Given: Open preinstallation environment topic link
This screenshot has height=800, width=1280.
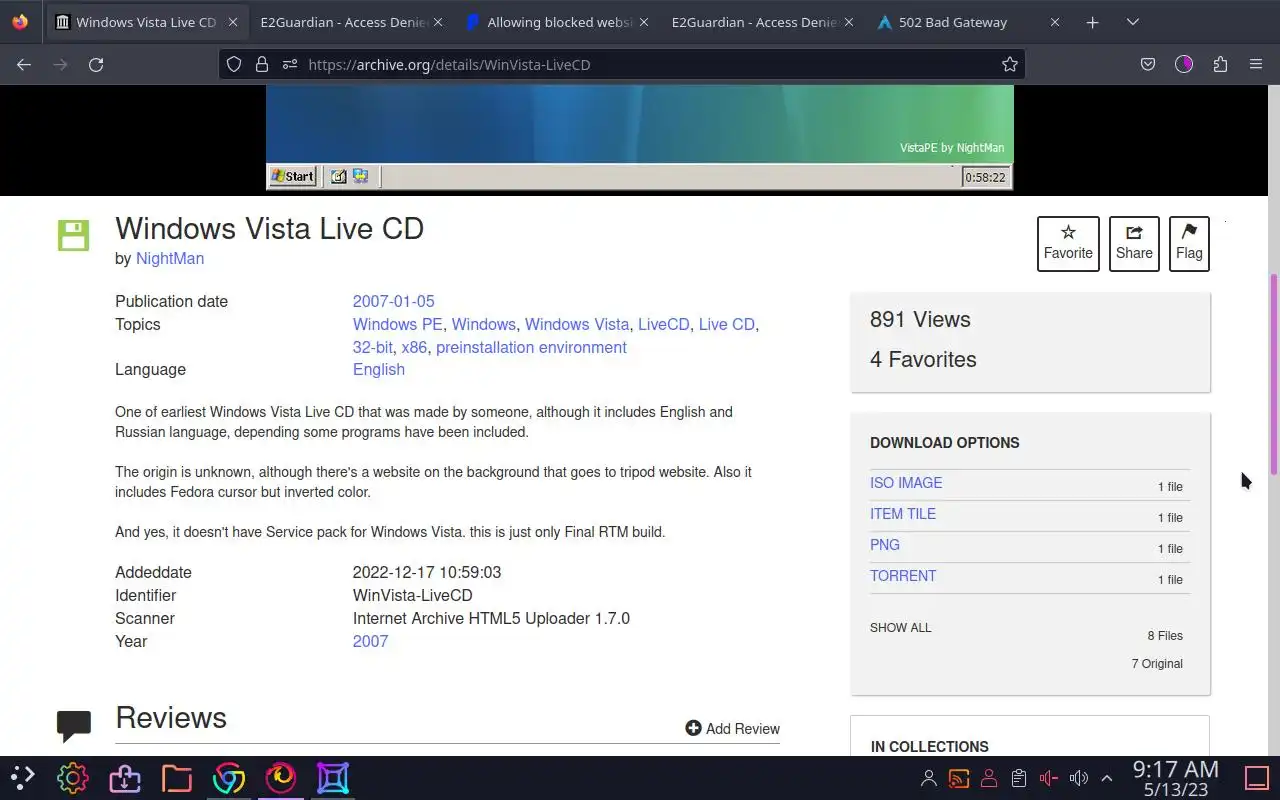Looking at the screenshot, I should tap(531, 347).
